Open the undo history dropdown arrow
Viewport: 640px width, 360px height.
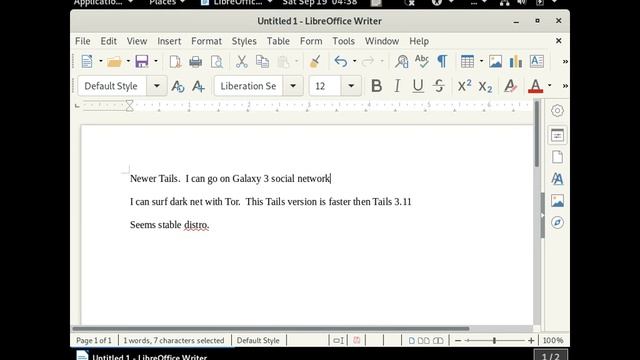pos(354,62)
